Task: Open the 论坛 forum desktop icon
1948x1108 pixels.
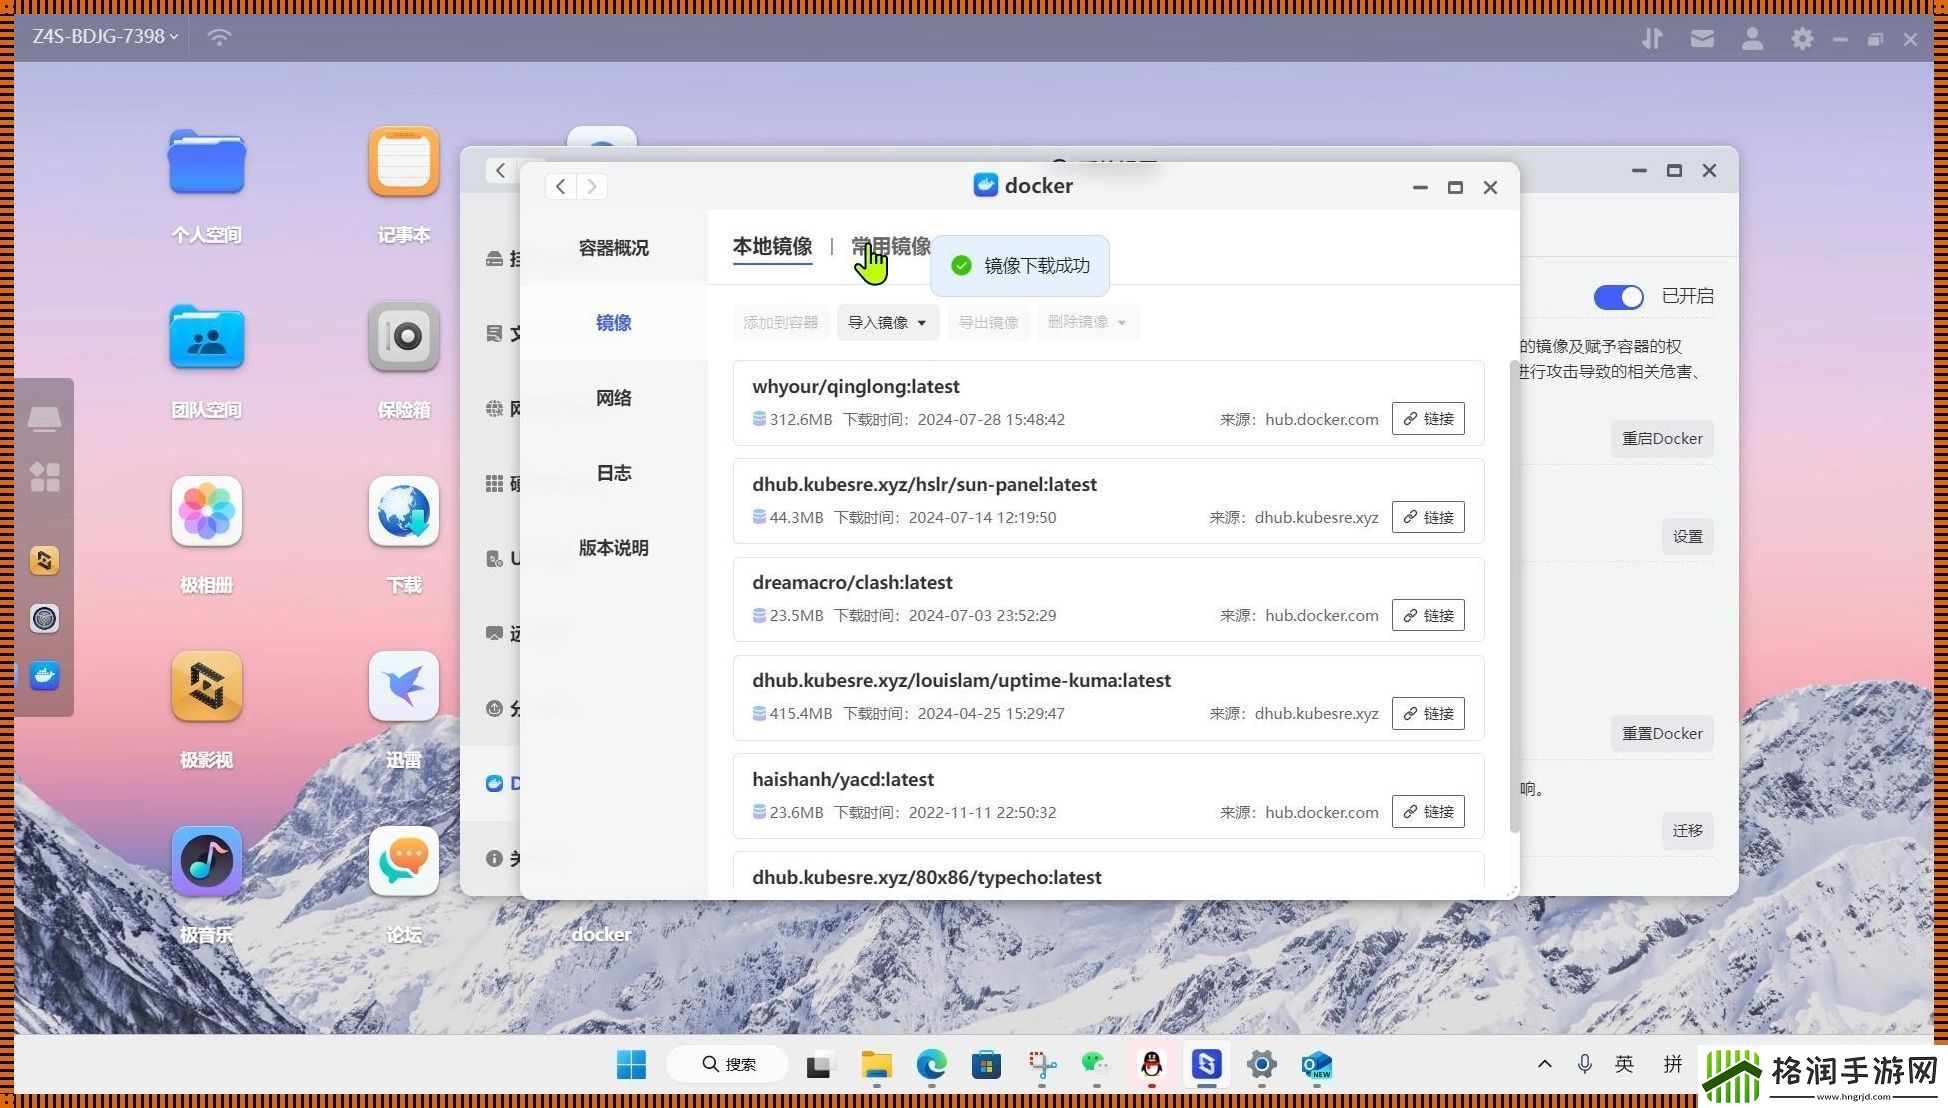Action: 403,862
